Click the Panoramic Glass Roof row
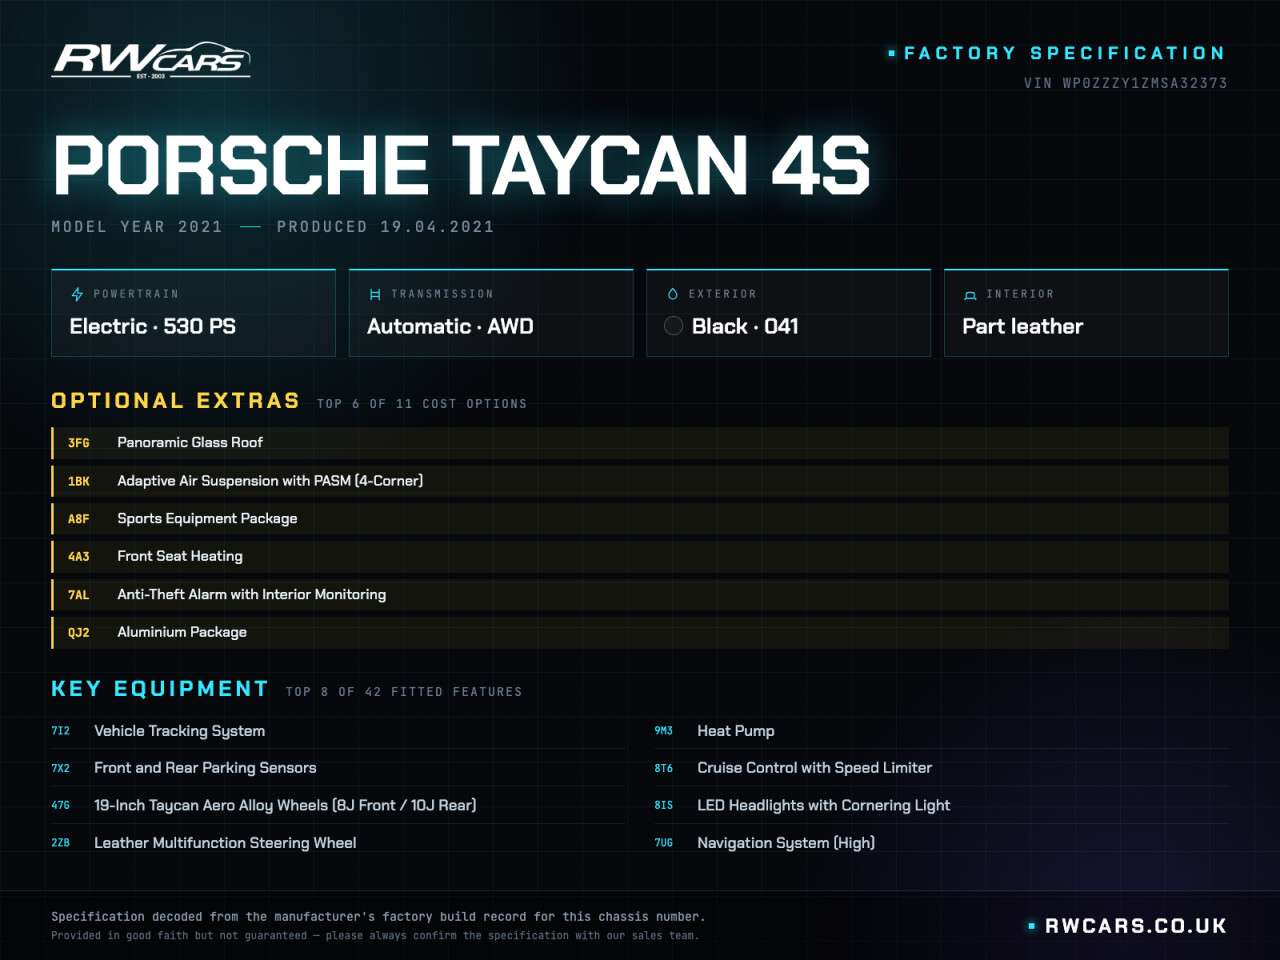Viewport: 1280px width, 960px height. (640, 443)
